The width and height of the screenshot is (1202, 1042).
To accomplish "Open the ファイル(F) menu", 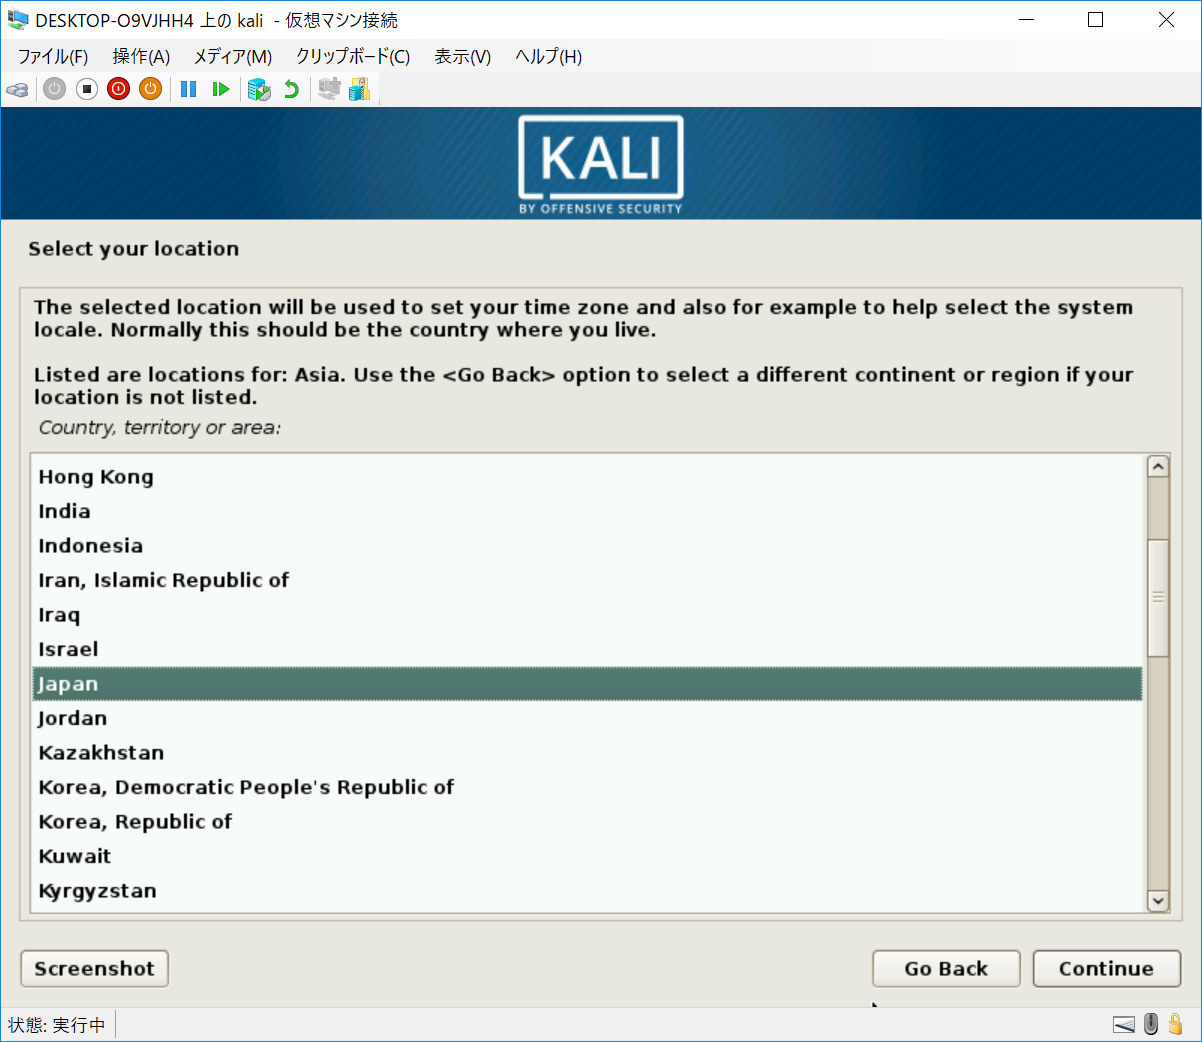I will (x=53, y=57).
